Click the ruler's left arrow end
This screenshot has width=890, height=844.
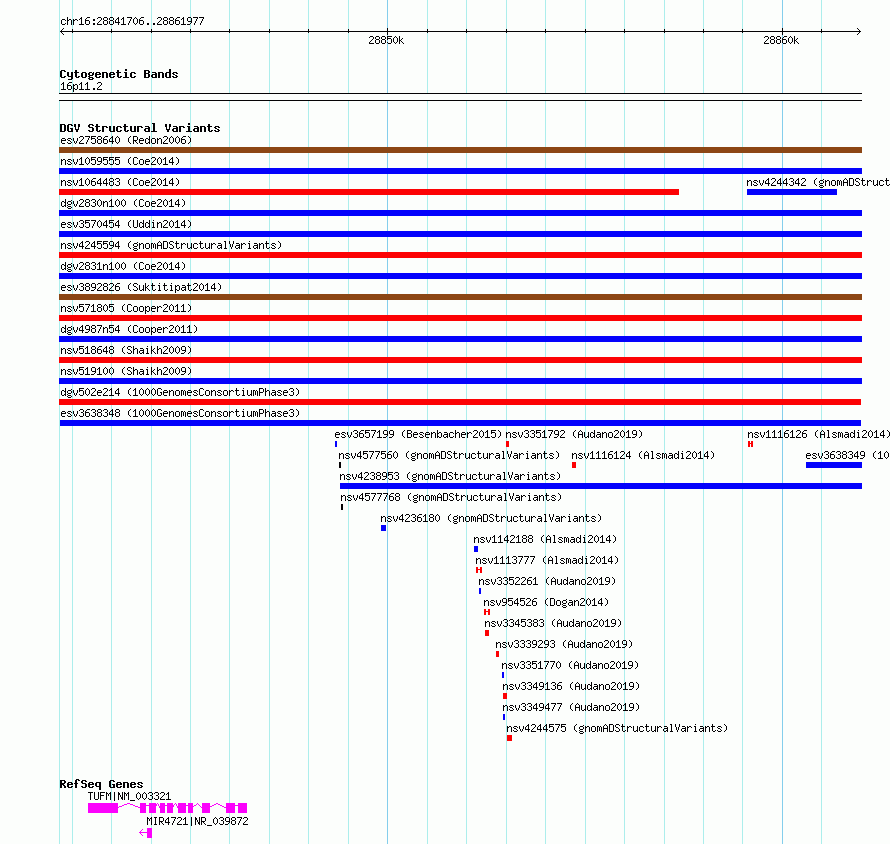(x=62, y=31)
